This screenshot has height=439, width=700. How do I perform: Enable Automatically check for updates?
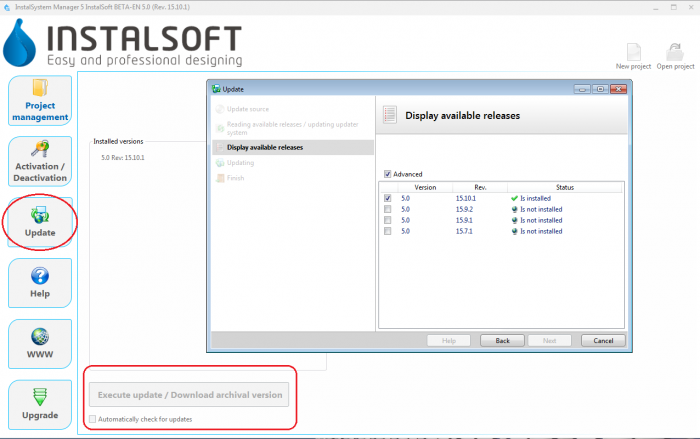coord(93,419)
